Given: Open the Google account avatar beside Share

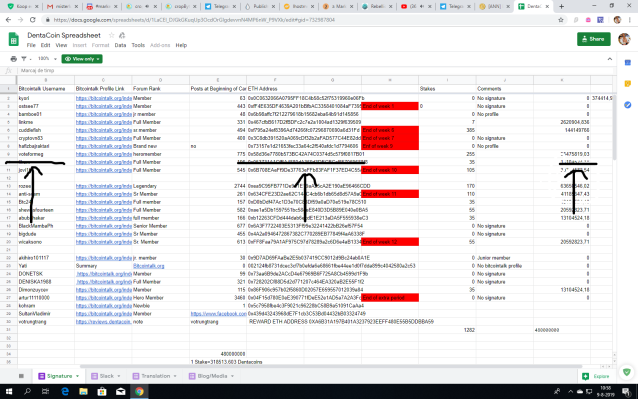Looking at the screenshot, I should [624, 39].
